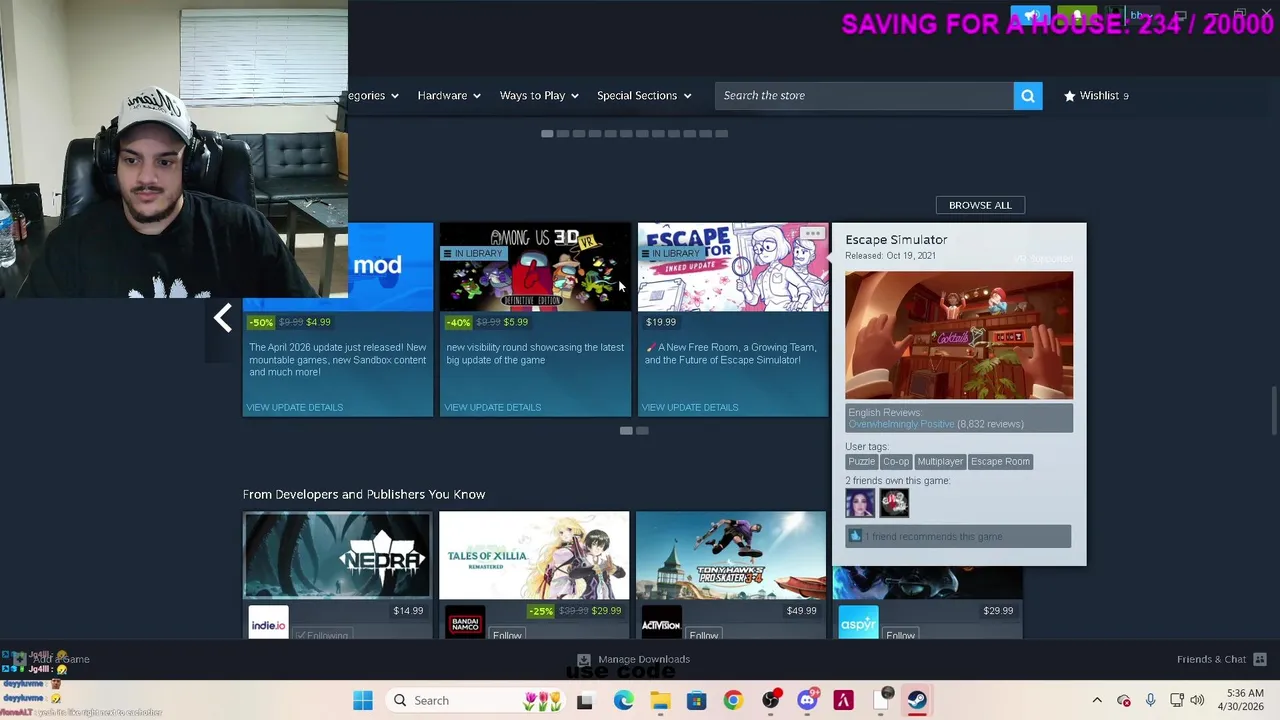Open the first friend's avatar in Escape Simulator popup
Image resolution: width=1280 pixels, height=720 pixels.
859,502
